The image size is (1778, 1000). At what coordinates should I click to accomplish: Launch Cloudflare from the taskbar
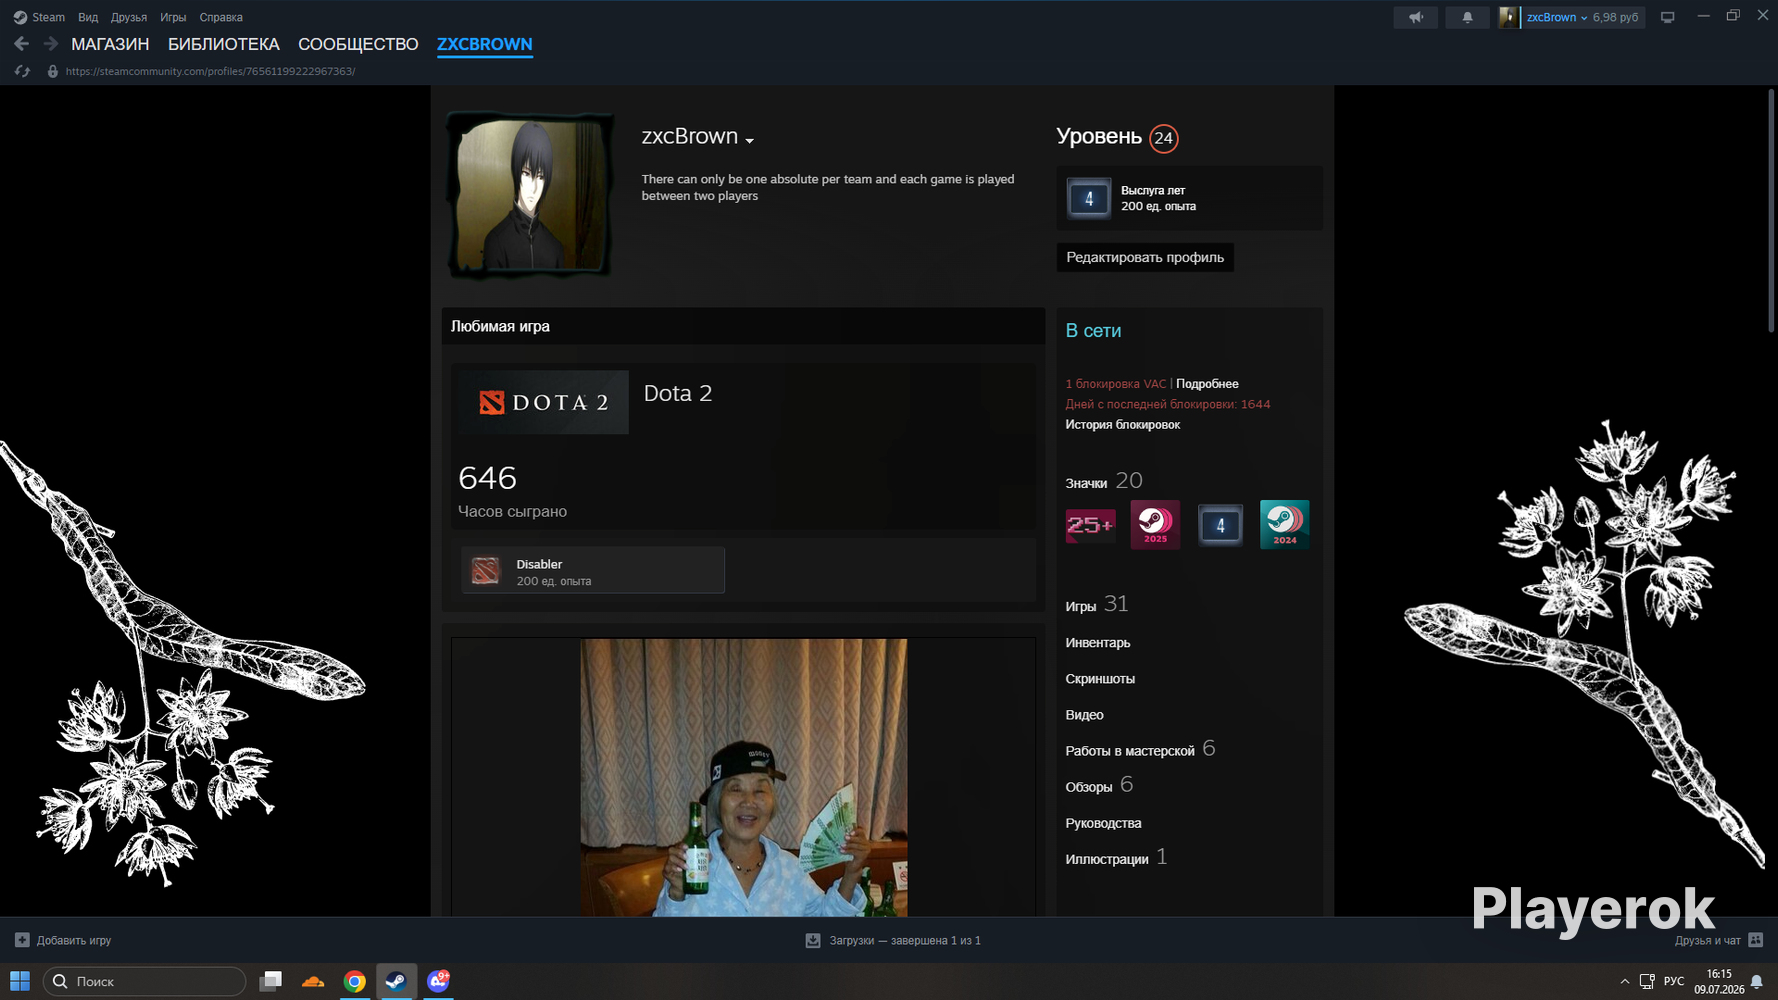click(x=313, y=981)
